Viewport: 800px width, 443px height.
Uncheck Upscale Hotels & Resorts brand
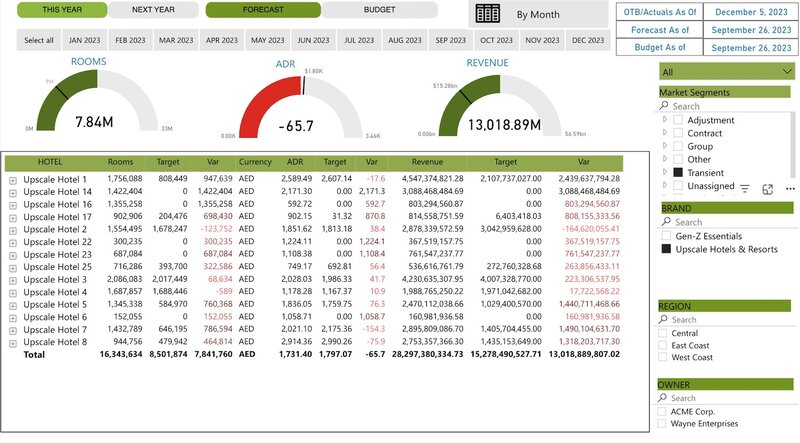pos(666,249)
